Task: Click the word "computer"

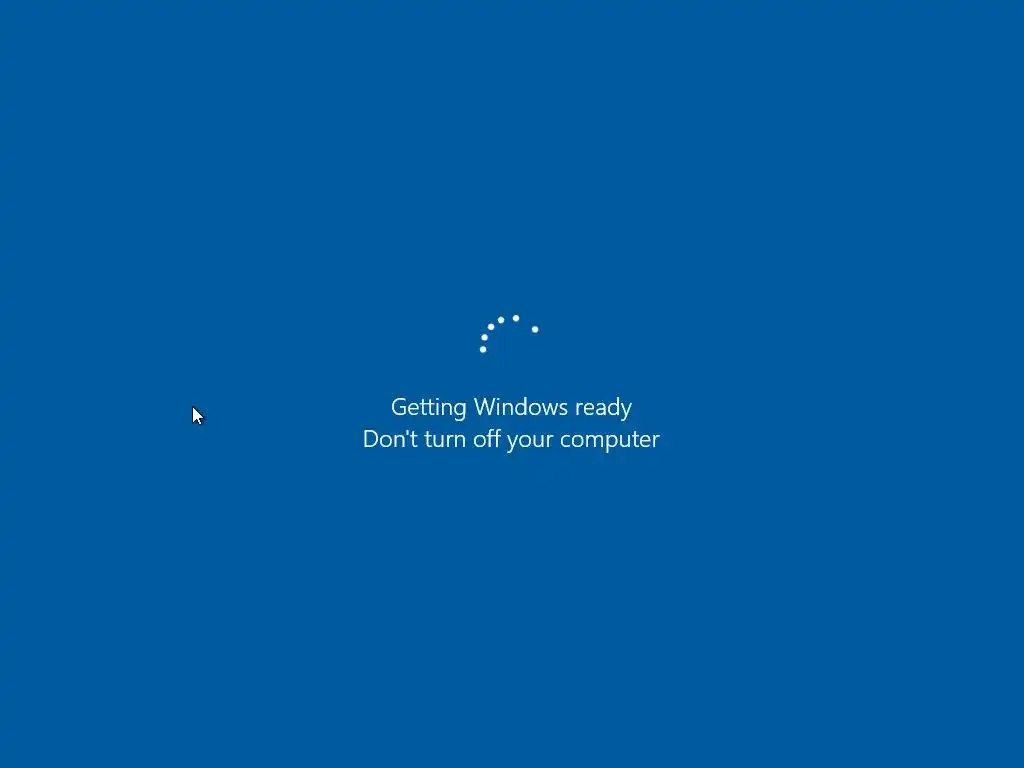Action: (x=610, y=440)
